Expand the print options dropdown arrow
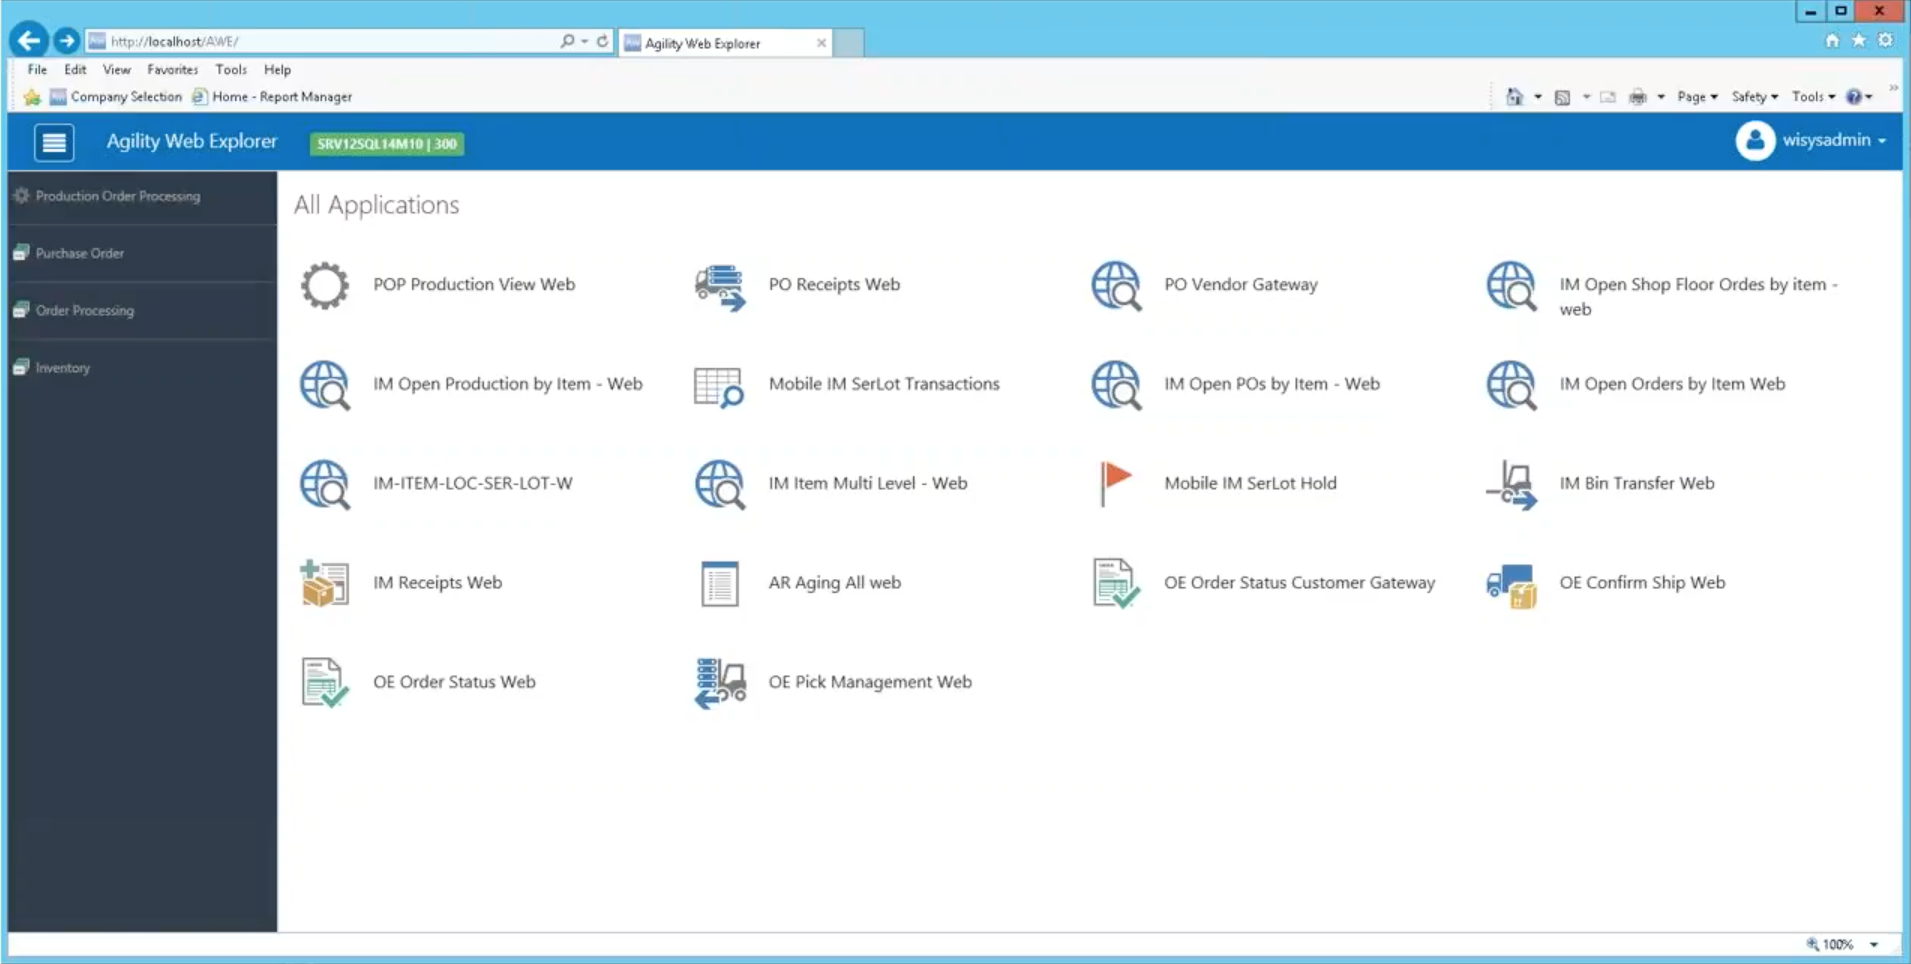This screenshot has width=1911, height=964. tap(1661, 97)
